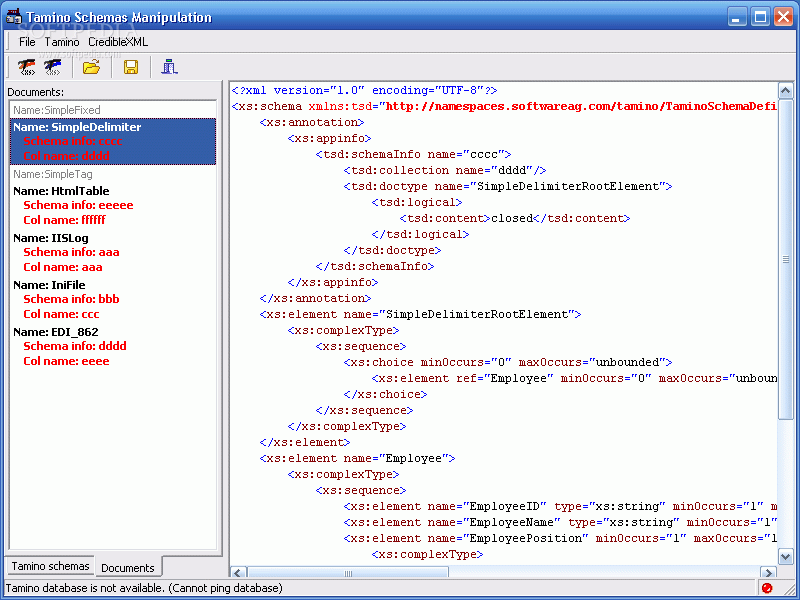Viewport: 800px width, 600px height.
Task: Click the tsd:doctype SimpleDelimiterRootElement line
Action: point(508,186)
